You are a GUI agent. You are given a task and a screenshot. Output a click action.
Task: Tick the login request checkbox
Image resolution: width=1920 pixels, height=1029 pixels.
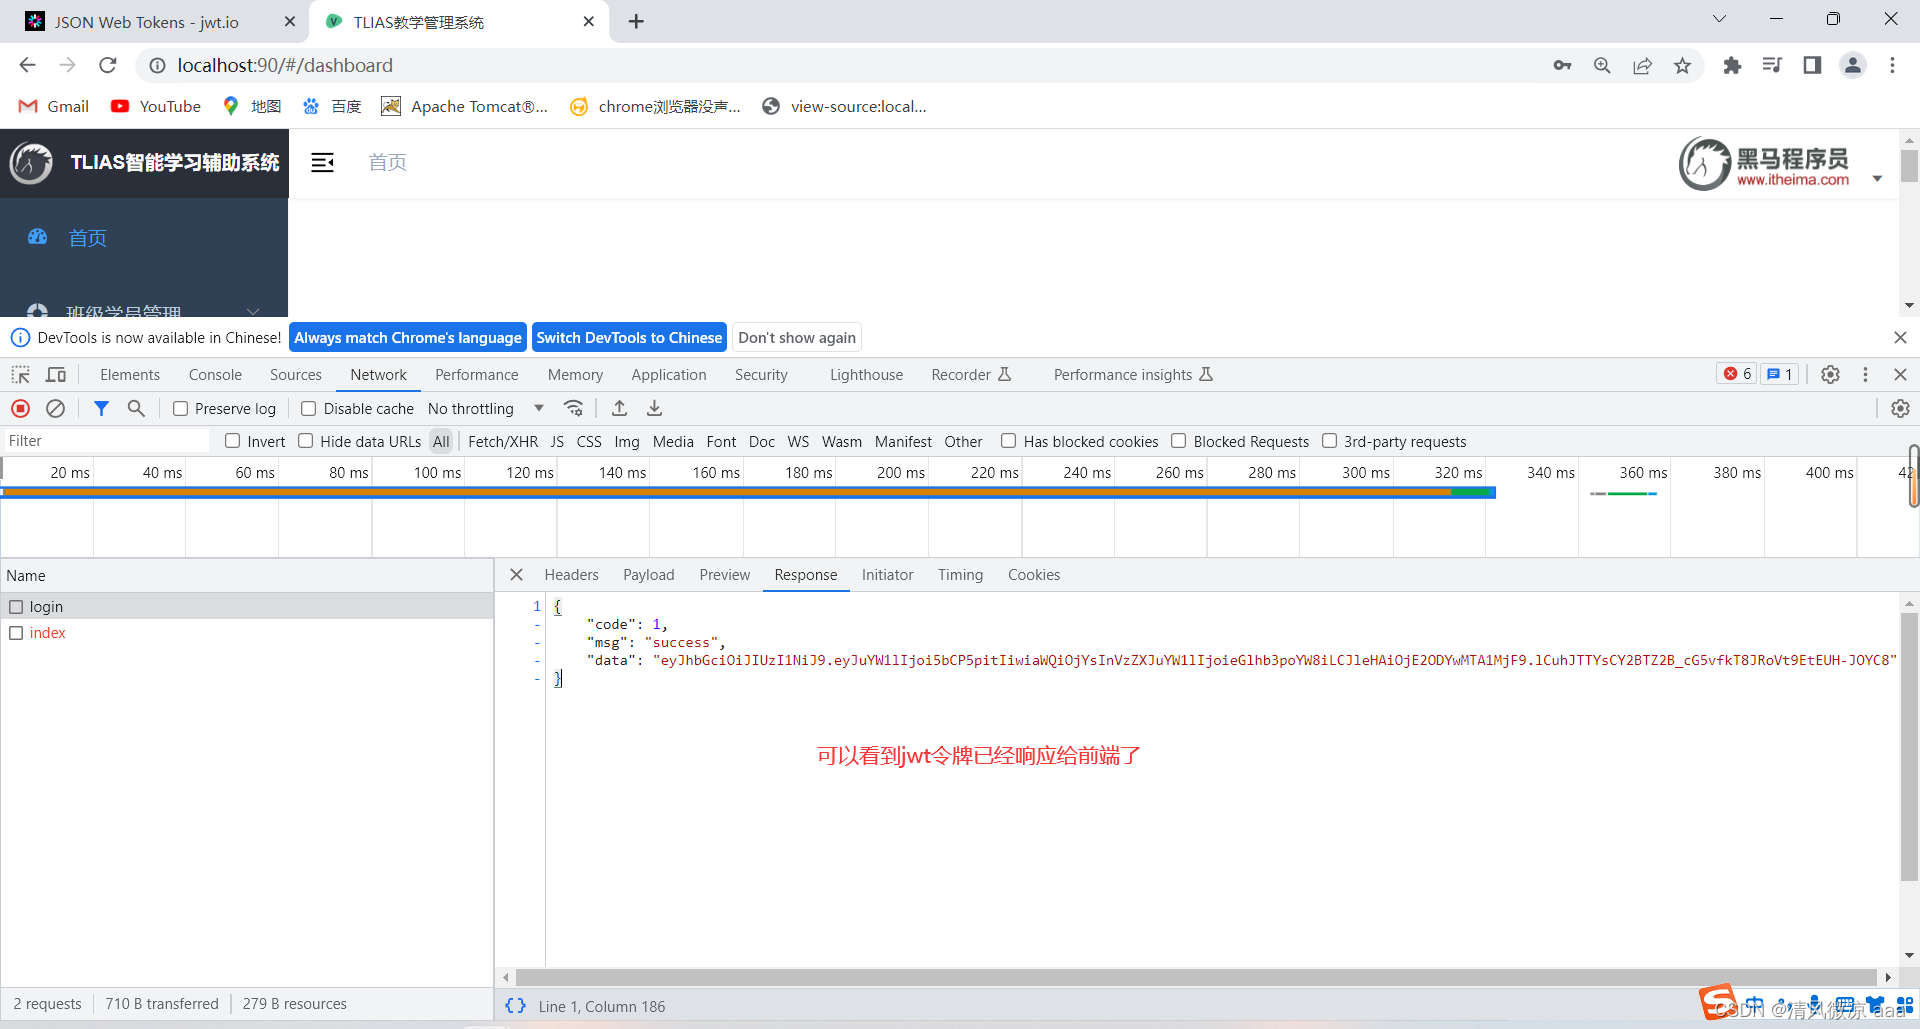(x=16, y=607)
